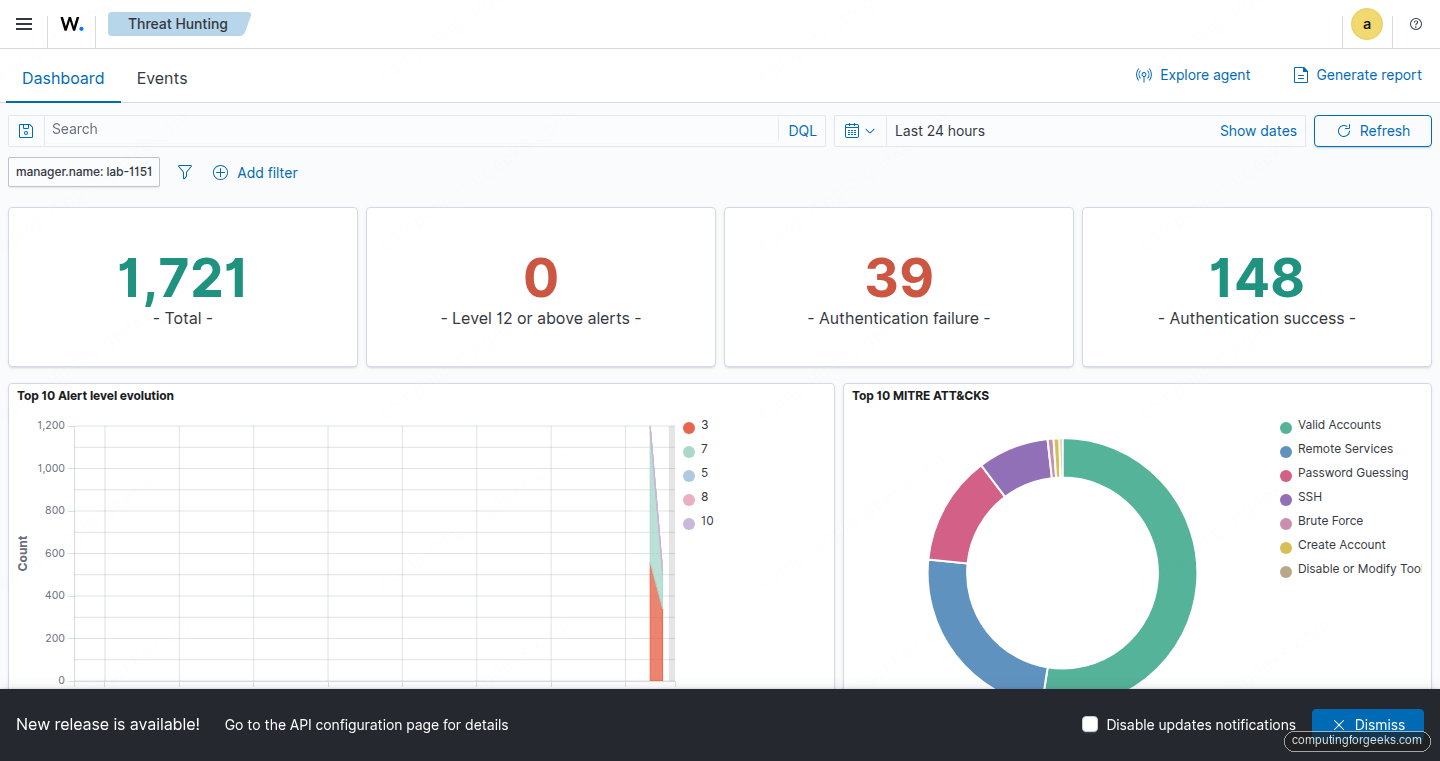1440x761 pixels.
Task: Click the Generate report document icon
Action: point(1300,74)
